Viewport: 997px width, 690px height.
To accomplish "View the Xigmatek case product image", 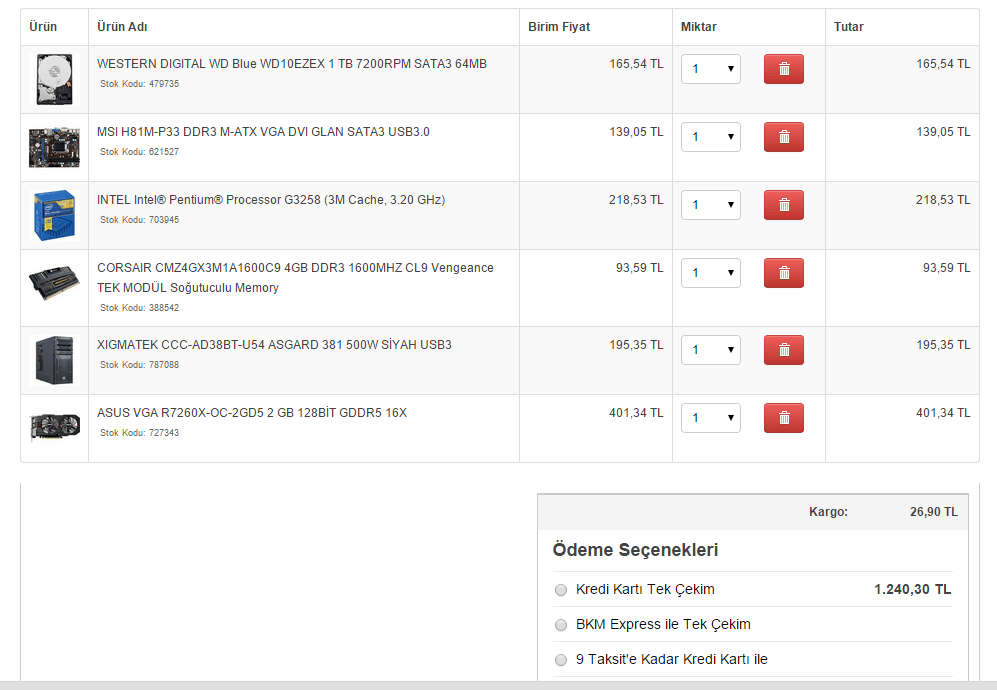I will [x=54, y=360].
